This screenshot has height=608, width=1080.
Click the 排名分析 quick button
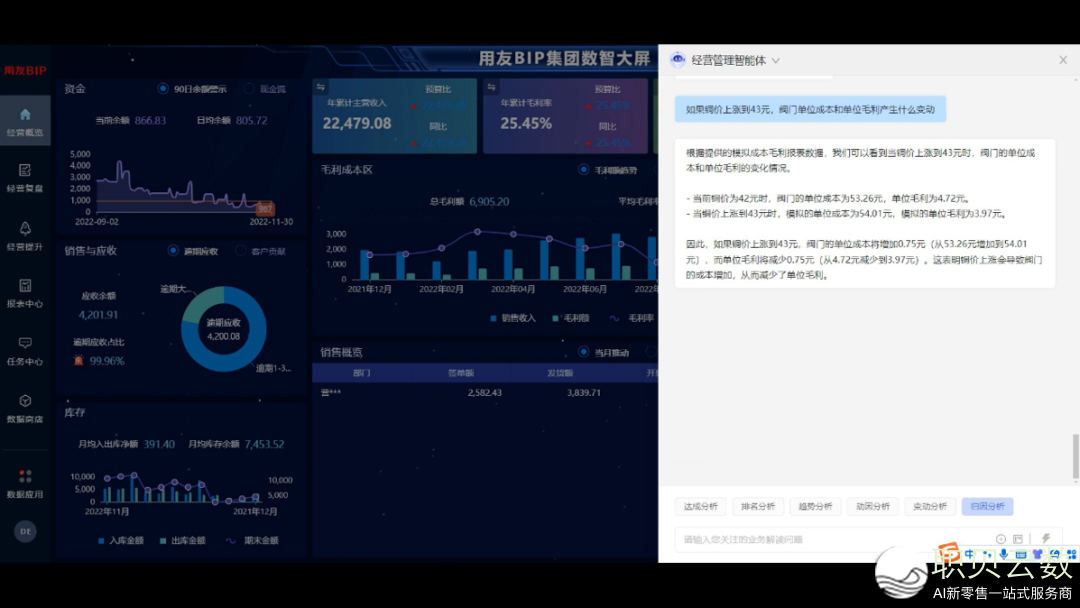point(758,506)
